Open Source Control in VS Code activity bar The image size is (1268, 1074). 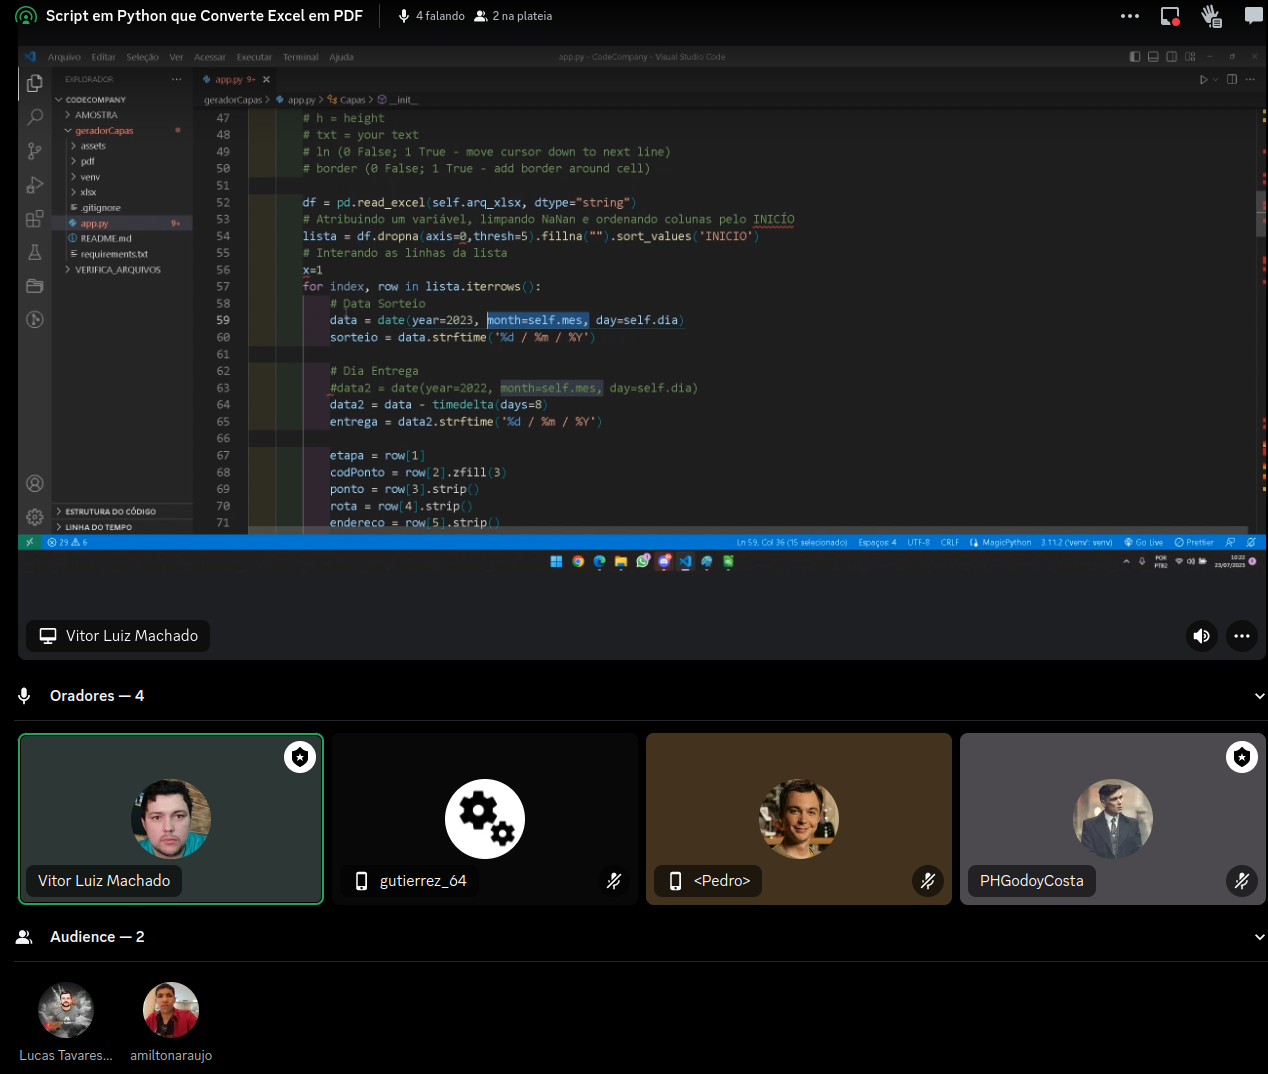(35, 151)
